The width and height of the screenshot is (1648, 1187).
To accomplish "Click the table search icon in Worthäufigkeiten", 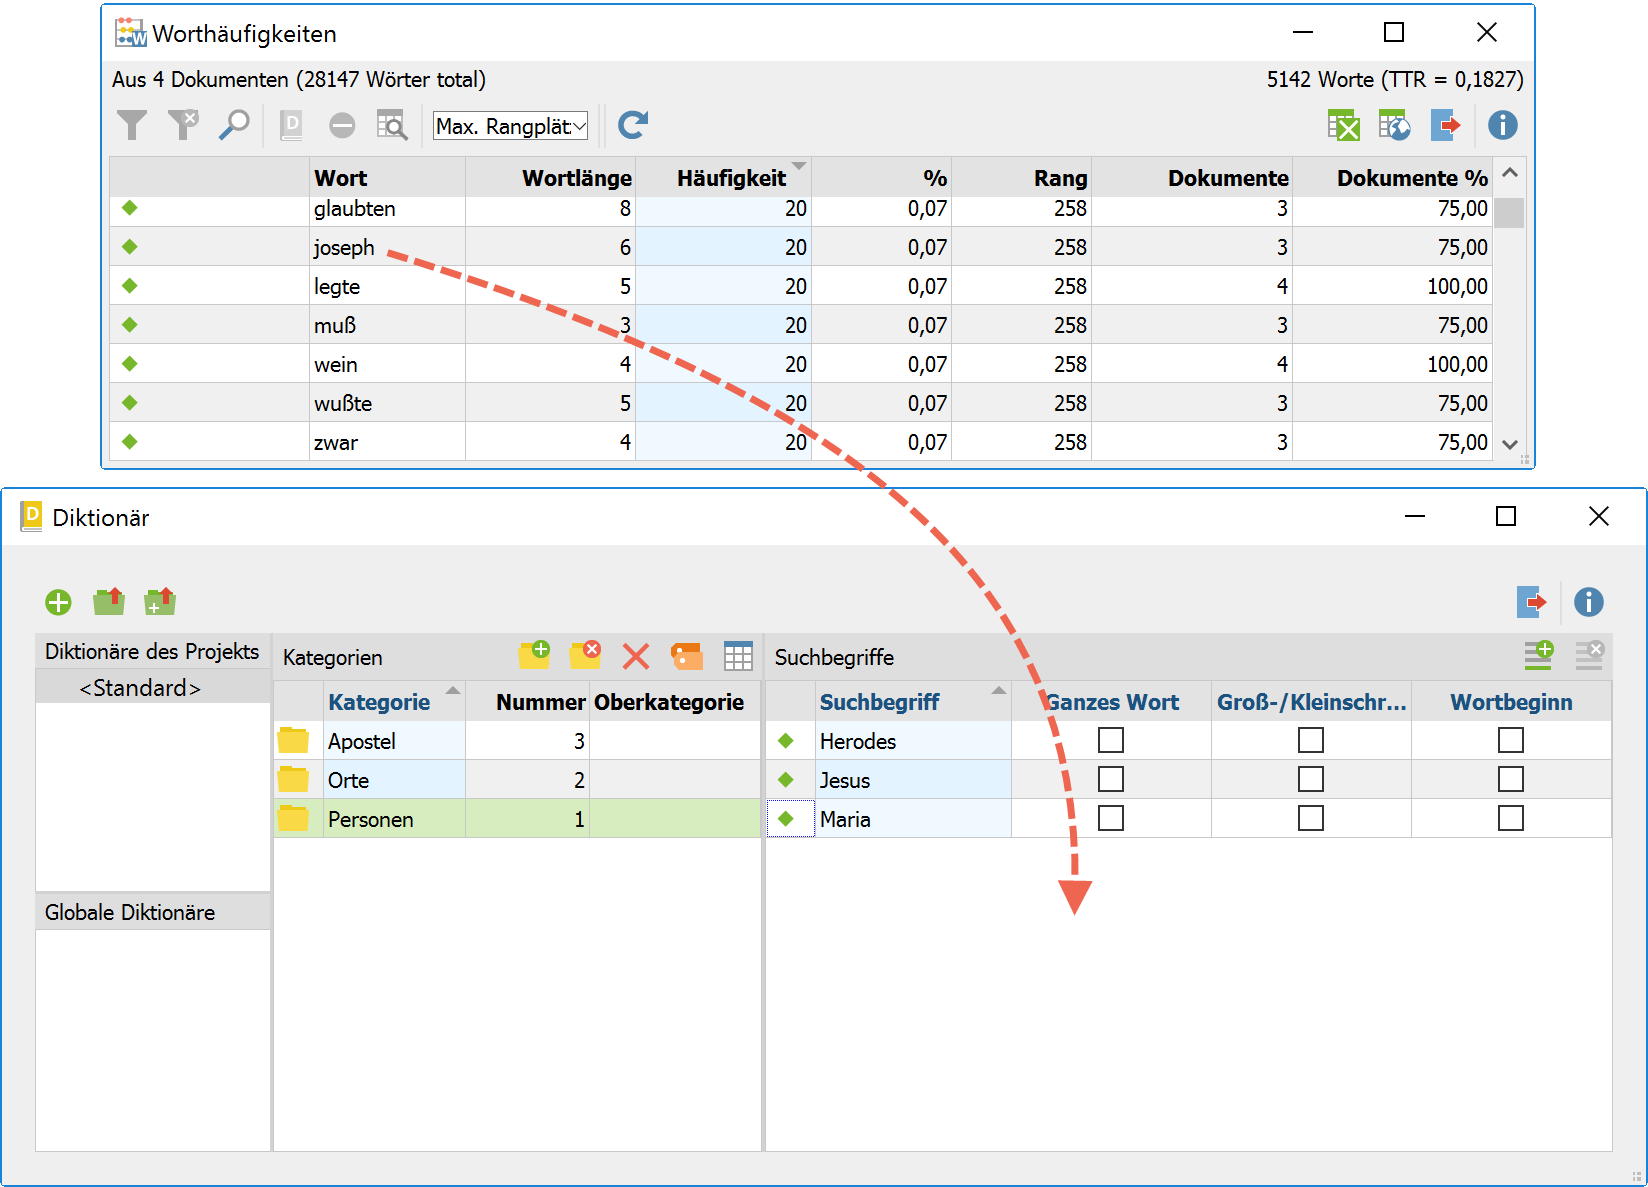I will [392, 125].
